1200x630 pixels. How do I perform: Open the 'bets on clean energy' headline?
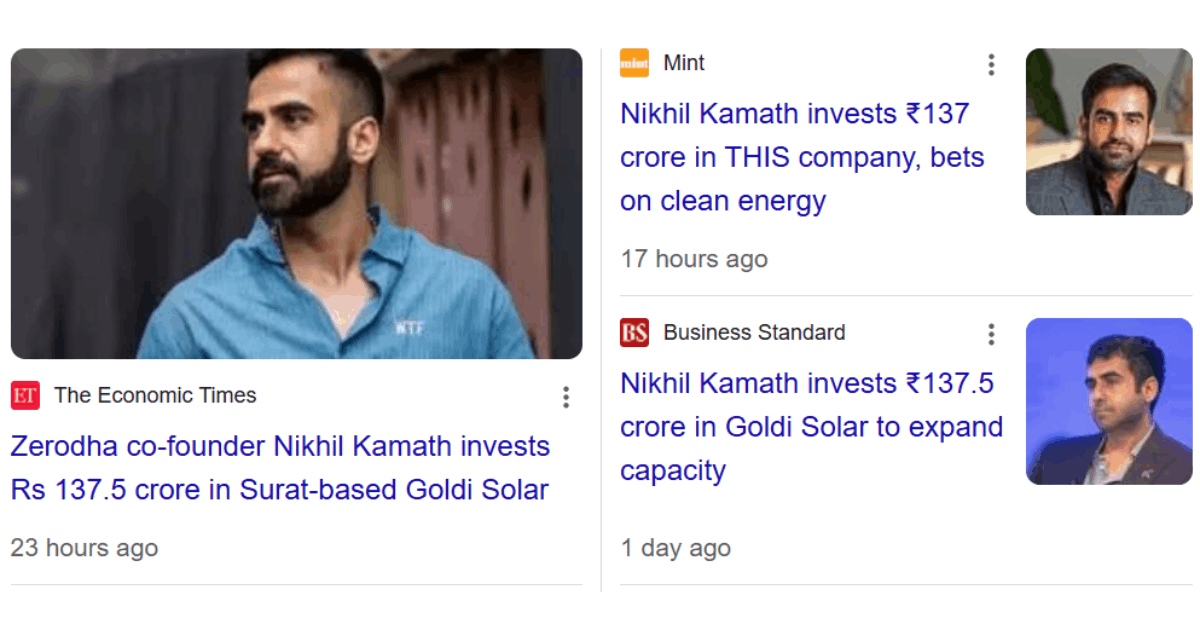click(802, 157)
